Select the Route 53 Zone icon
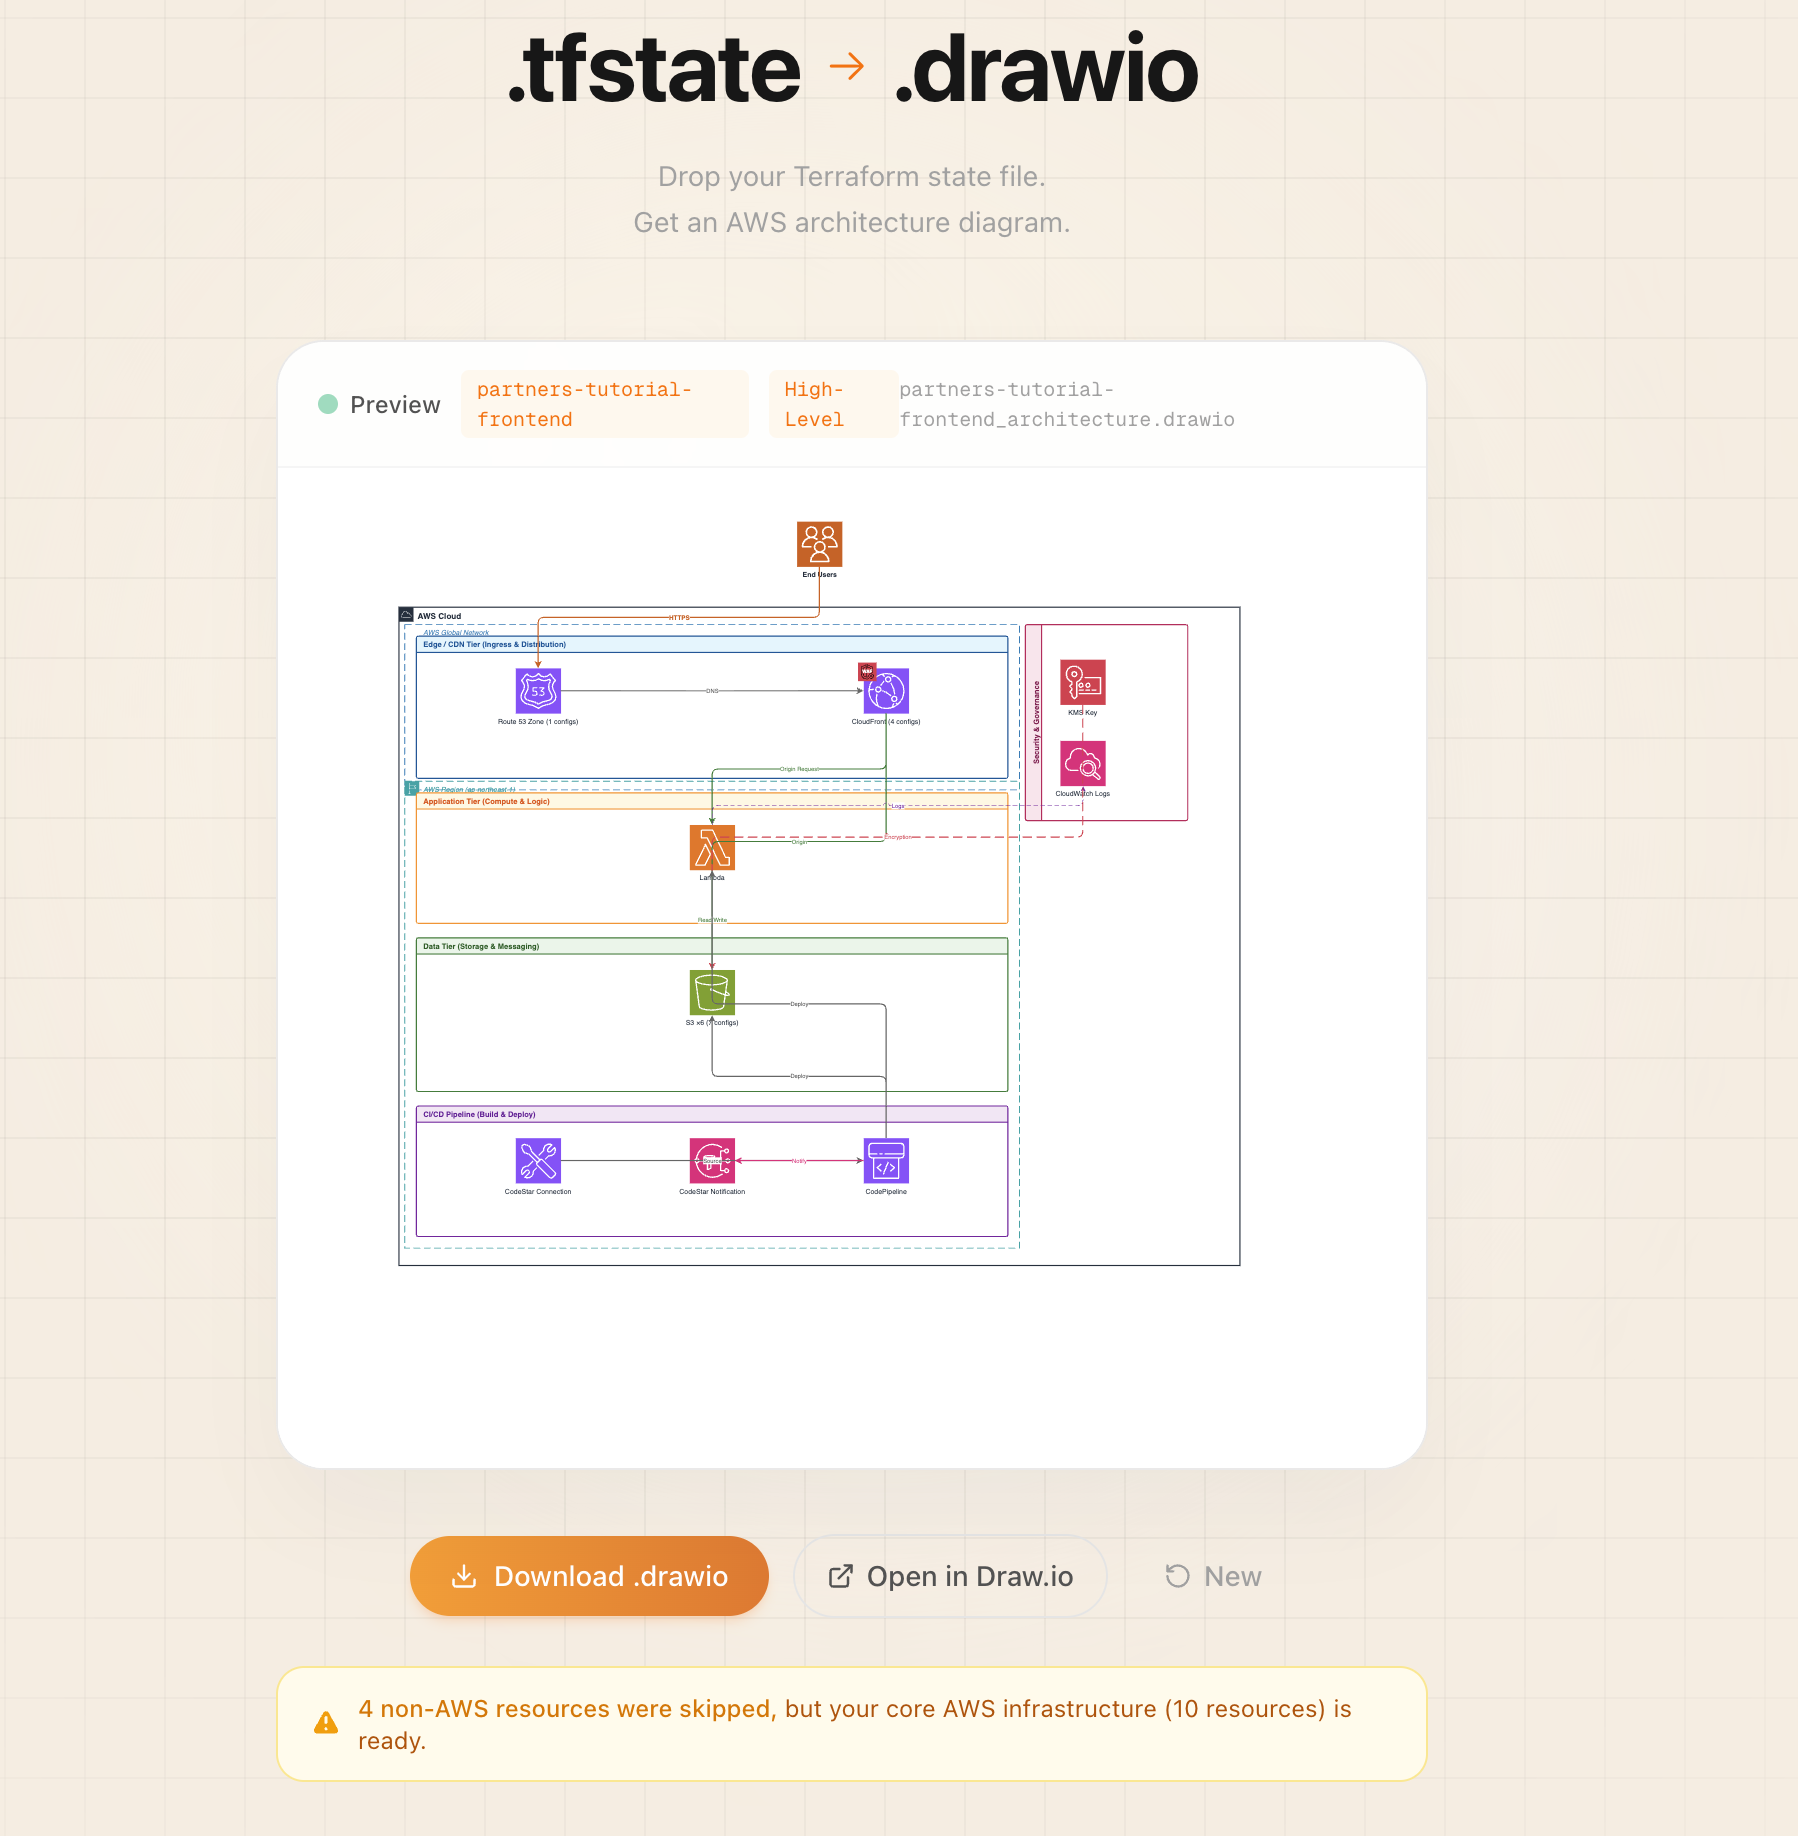This screenshot has width=1798, height=1836. (x=538, y=691)
